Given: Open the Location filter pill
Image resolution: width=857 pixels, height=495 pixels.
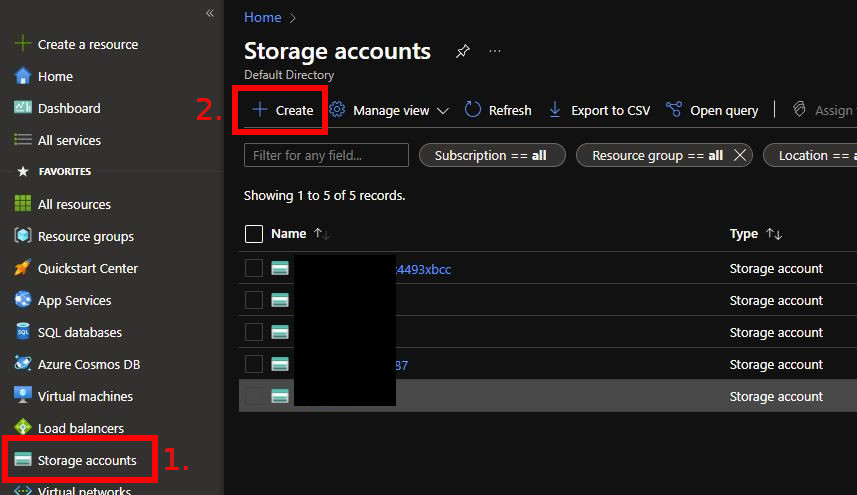Looking at the screenshot, I should click(810, 155).
